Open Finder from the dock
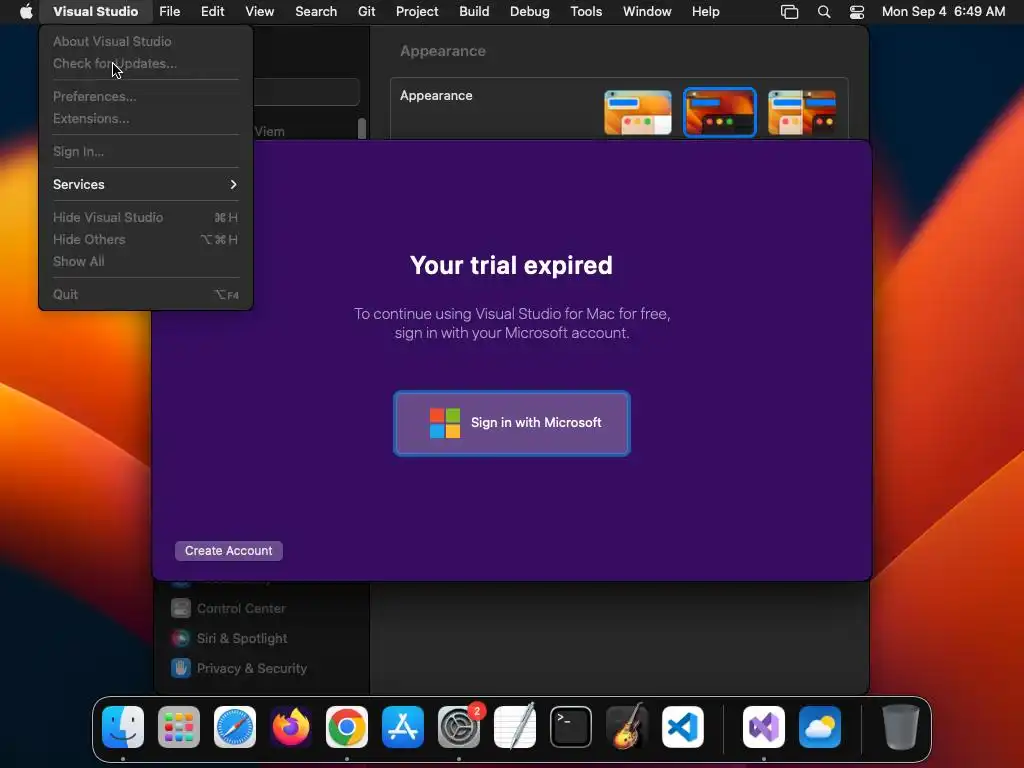Screen dimensions: 1024x768 (x=123, y=727)
